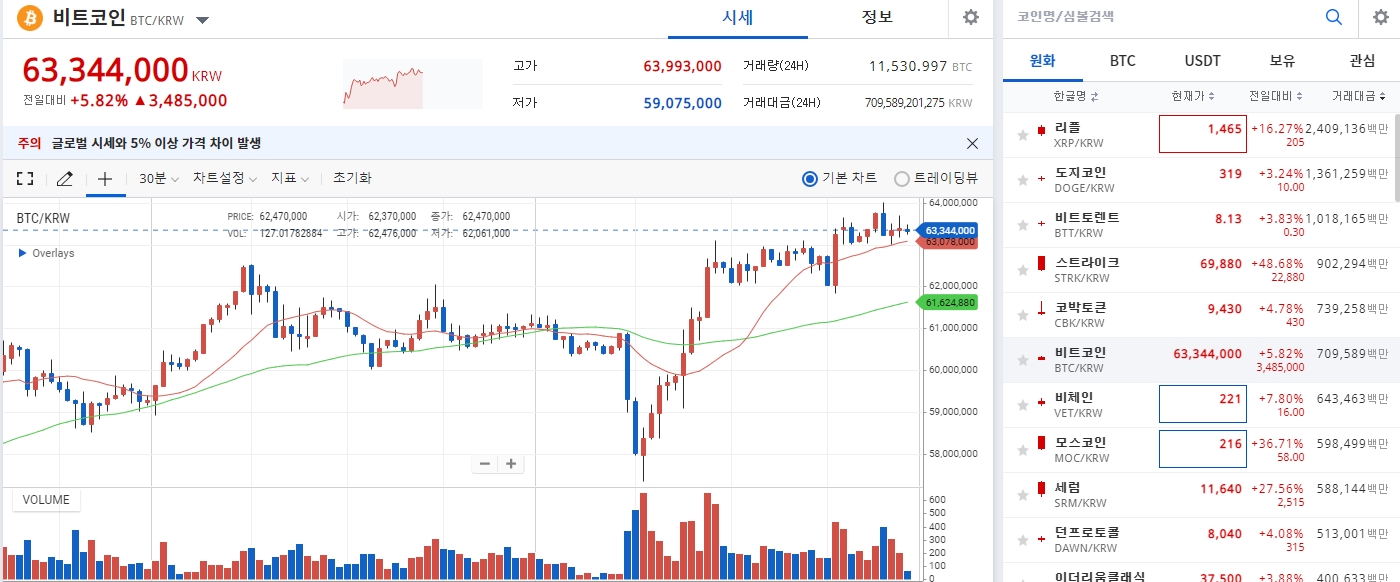Favorite star for 코박토큰 CBK/KRW
Viewport: 1400px width, 582px height.
coord(1022,314)
